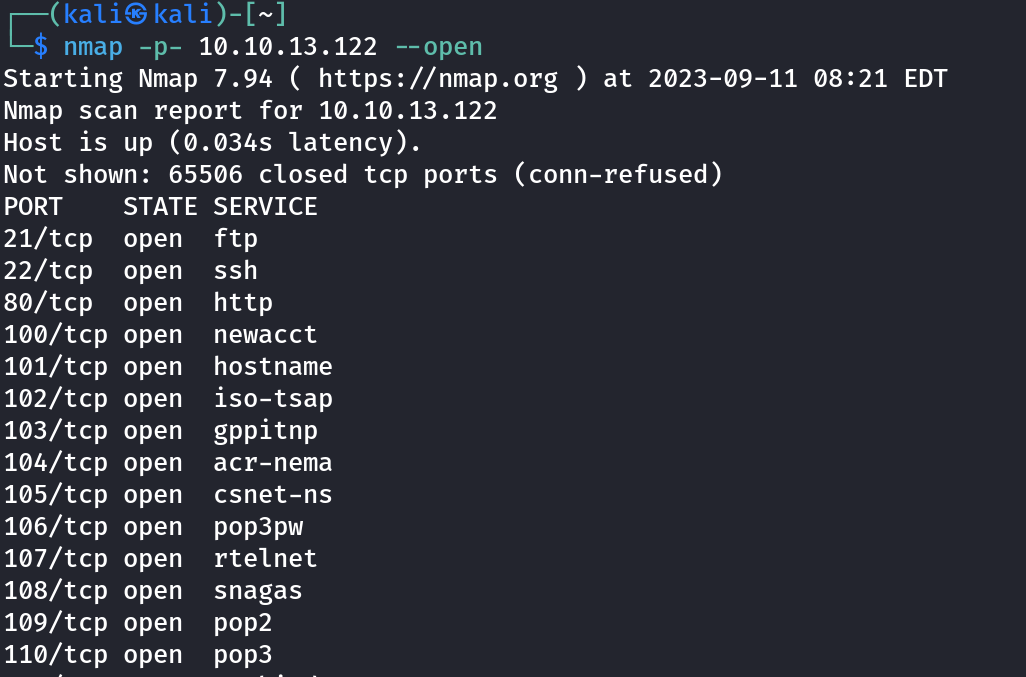The image size is (1026, 677).
Task: Select the iso-tsap service name
Action: (x=273, y=399)
